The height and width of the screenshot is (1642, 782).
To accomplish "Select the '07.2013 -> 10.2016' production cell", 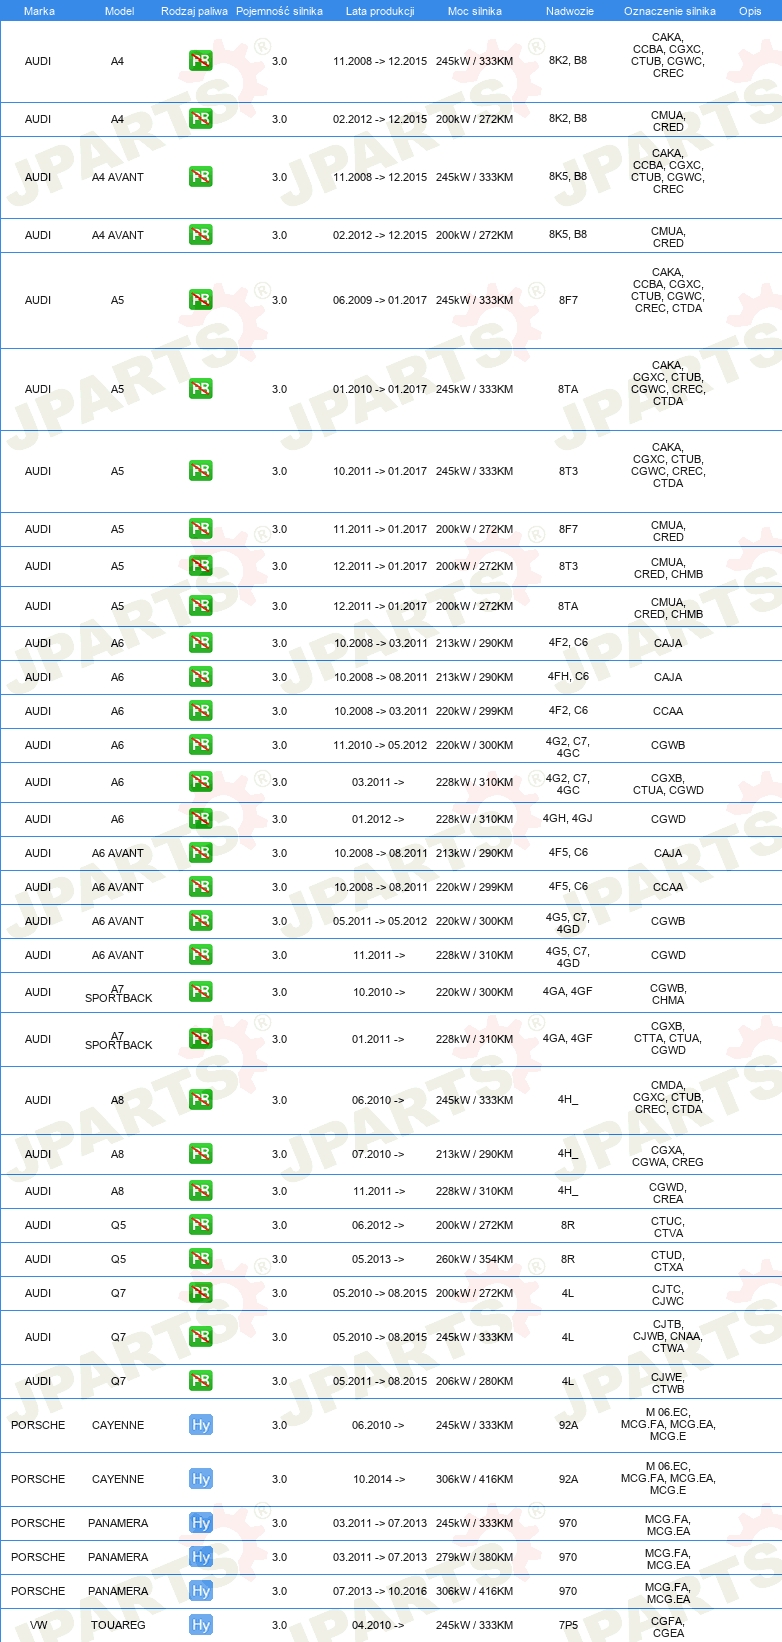I will pyautogui.click(x=380, y=1591).
